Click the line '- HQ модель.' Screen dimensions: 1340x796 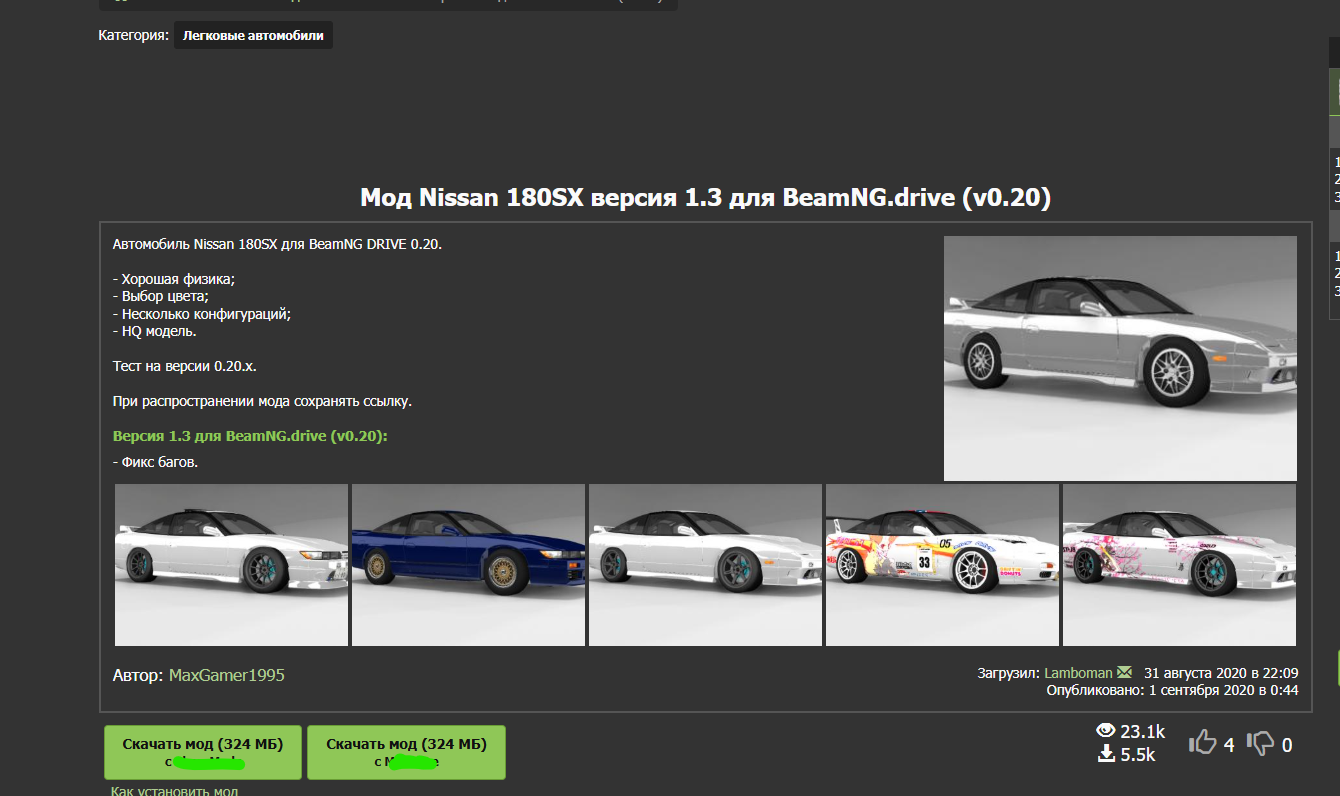pos(155,331)
